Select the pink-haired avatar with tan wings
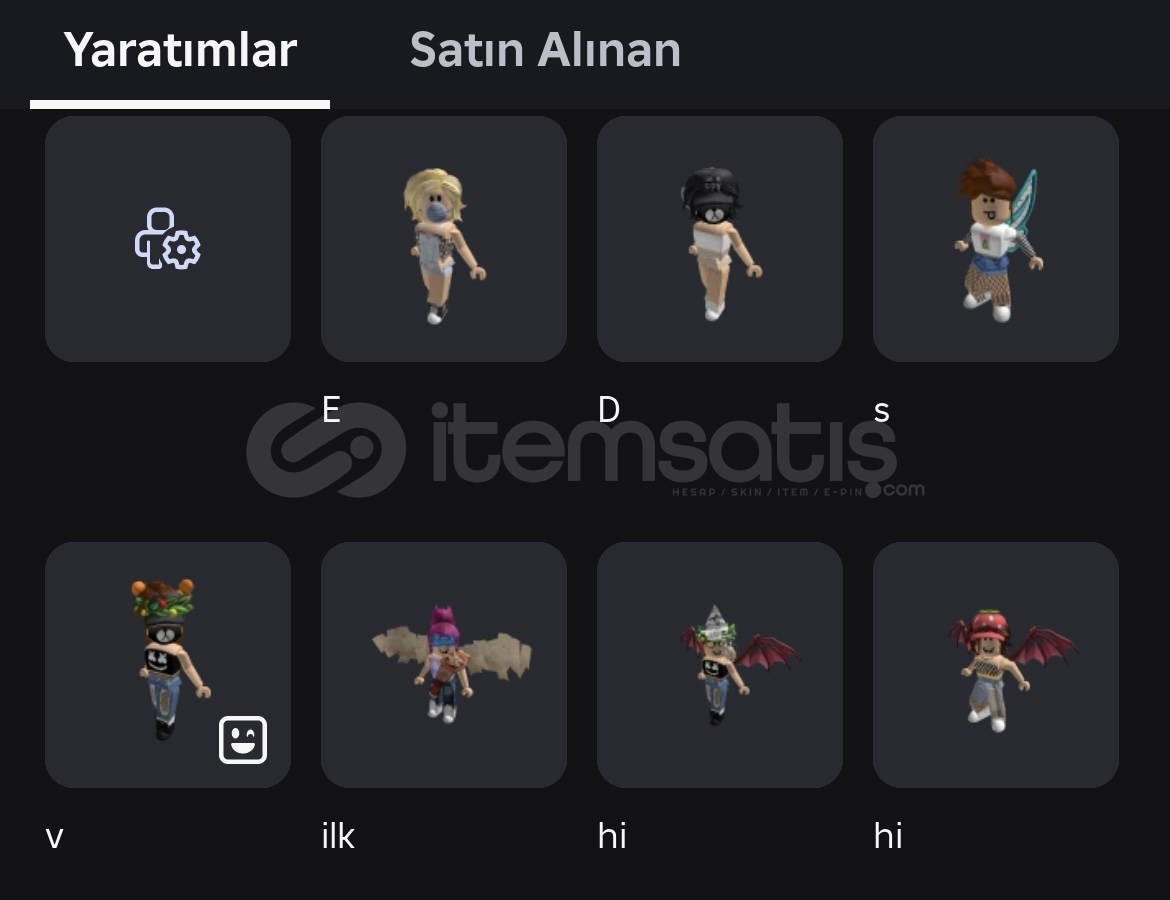This screenshot has height=900, width=1170. click(444, 665)
